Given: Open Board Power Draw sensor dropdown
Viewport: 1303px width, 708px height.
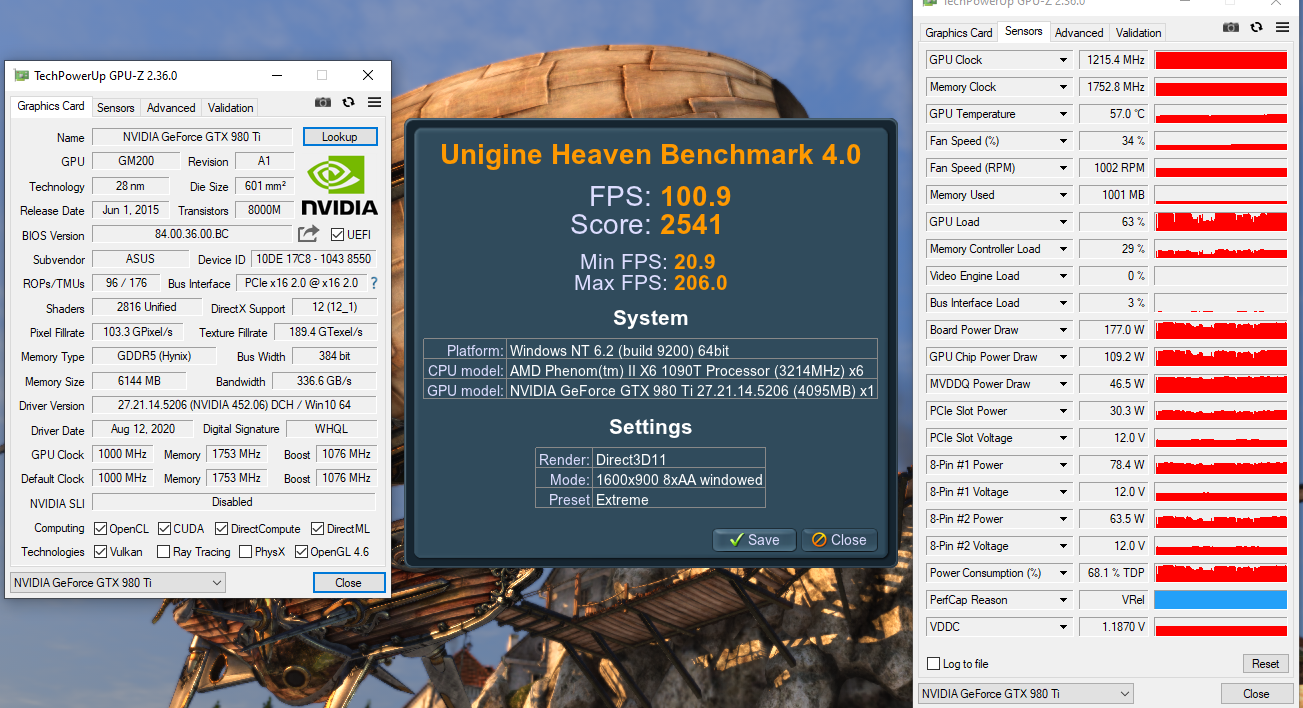Looking at the screenshot, I should tap(1063, 330).
